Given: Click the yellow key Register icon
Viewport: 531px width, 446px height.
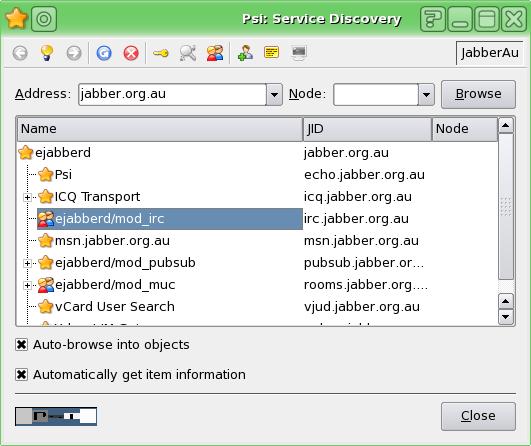Looking at the screenshot, I should pyautogui.click(x=161, y=53).
